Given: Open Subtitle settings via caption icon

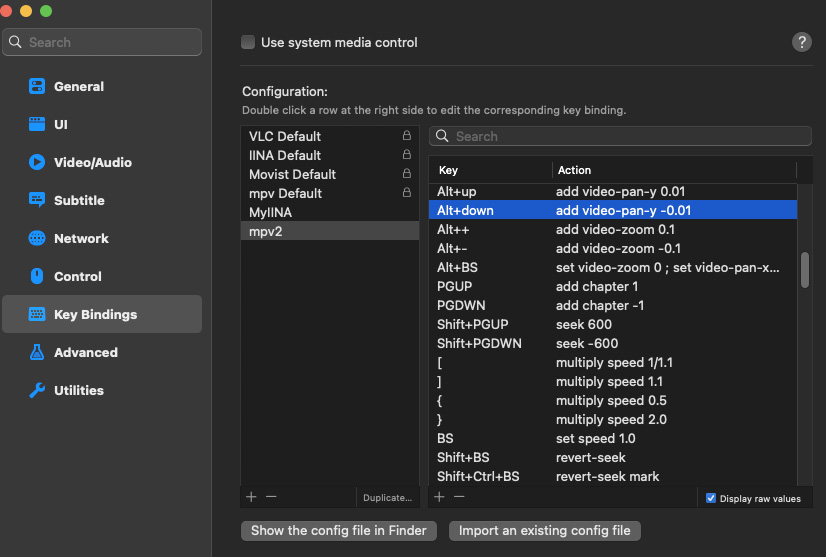Looking at the screenshot, I should click(x=37, y=200).
